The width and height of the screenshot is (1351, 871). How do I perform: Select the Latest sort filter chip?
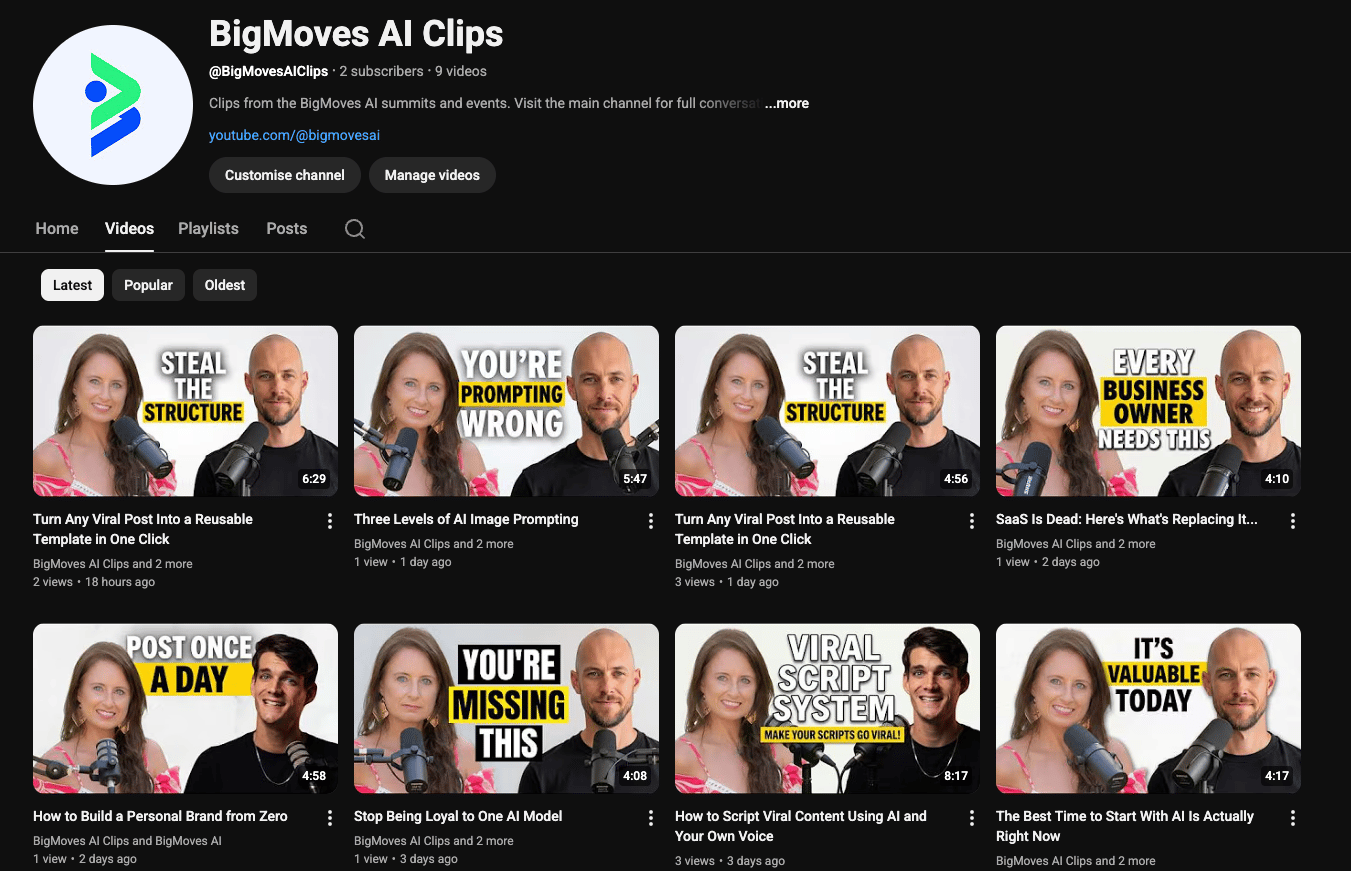[72, 285]
